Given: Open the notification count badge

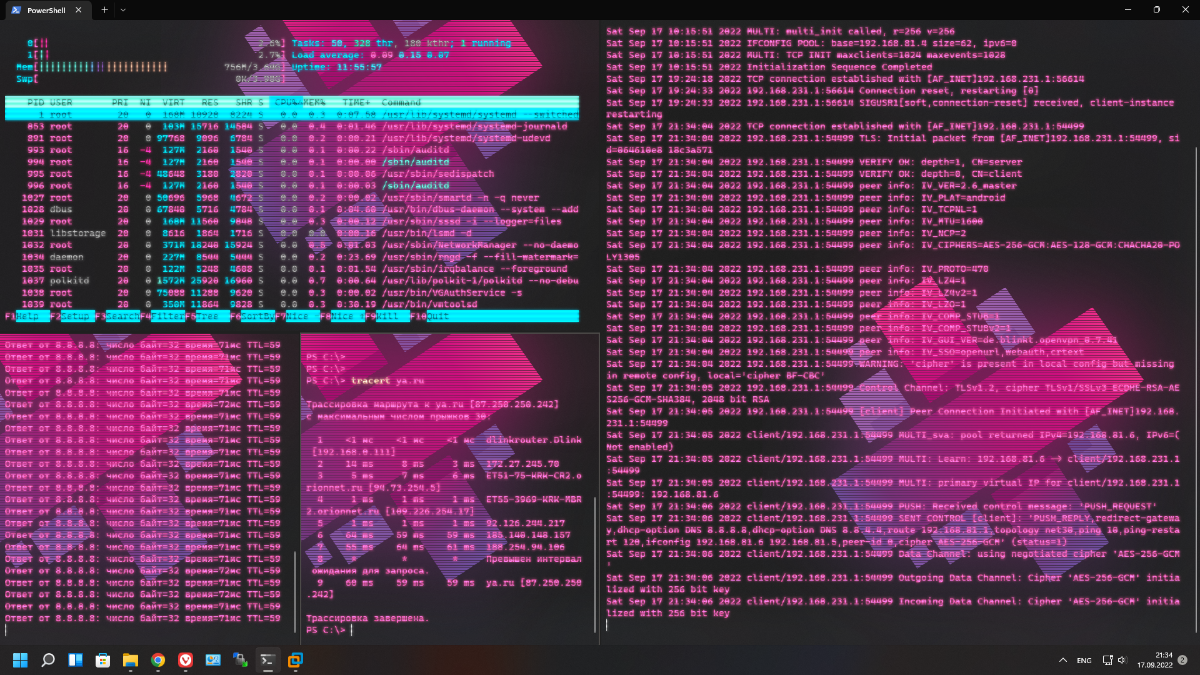Looking at the screenshot, I should pyautogui.click(x=1182, y=660).
